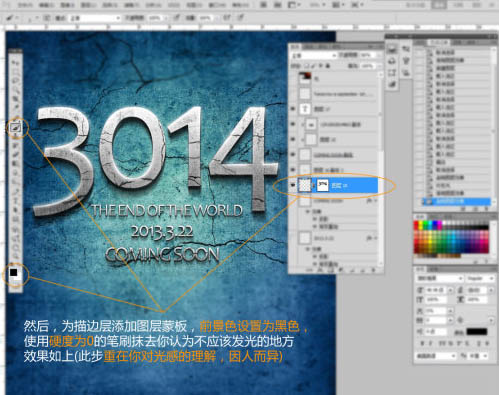Toggle visibility of layer with white T-mark thumbnail
The height and width of the screenshot is (395, 499).
click(293, 109)
